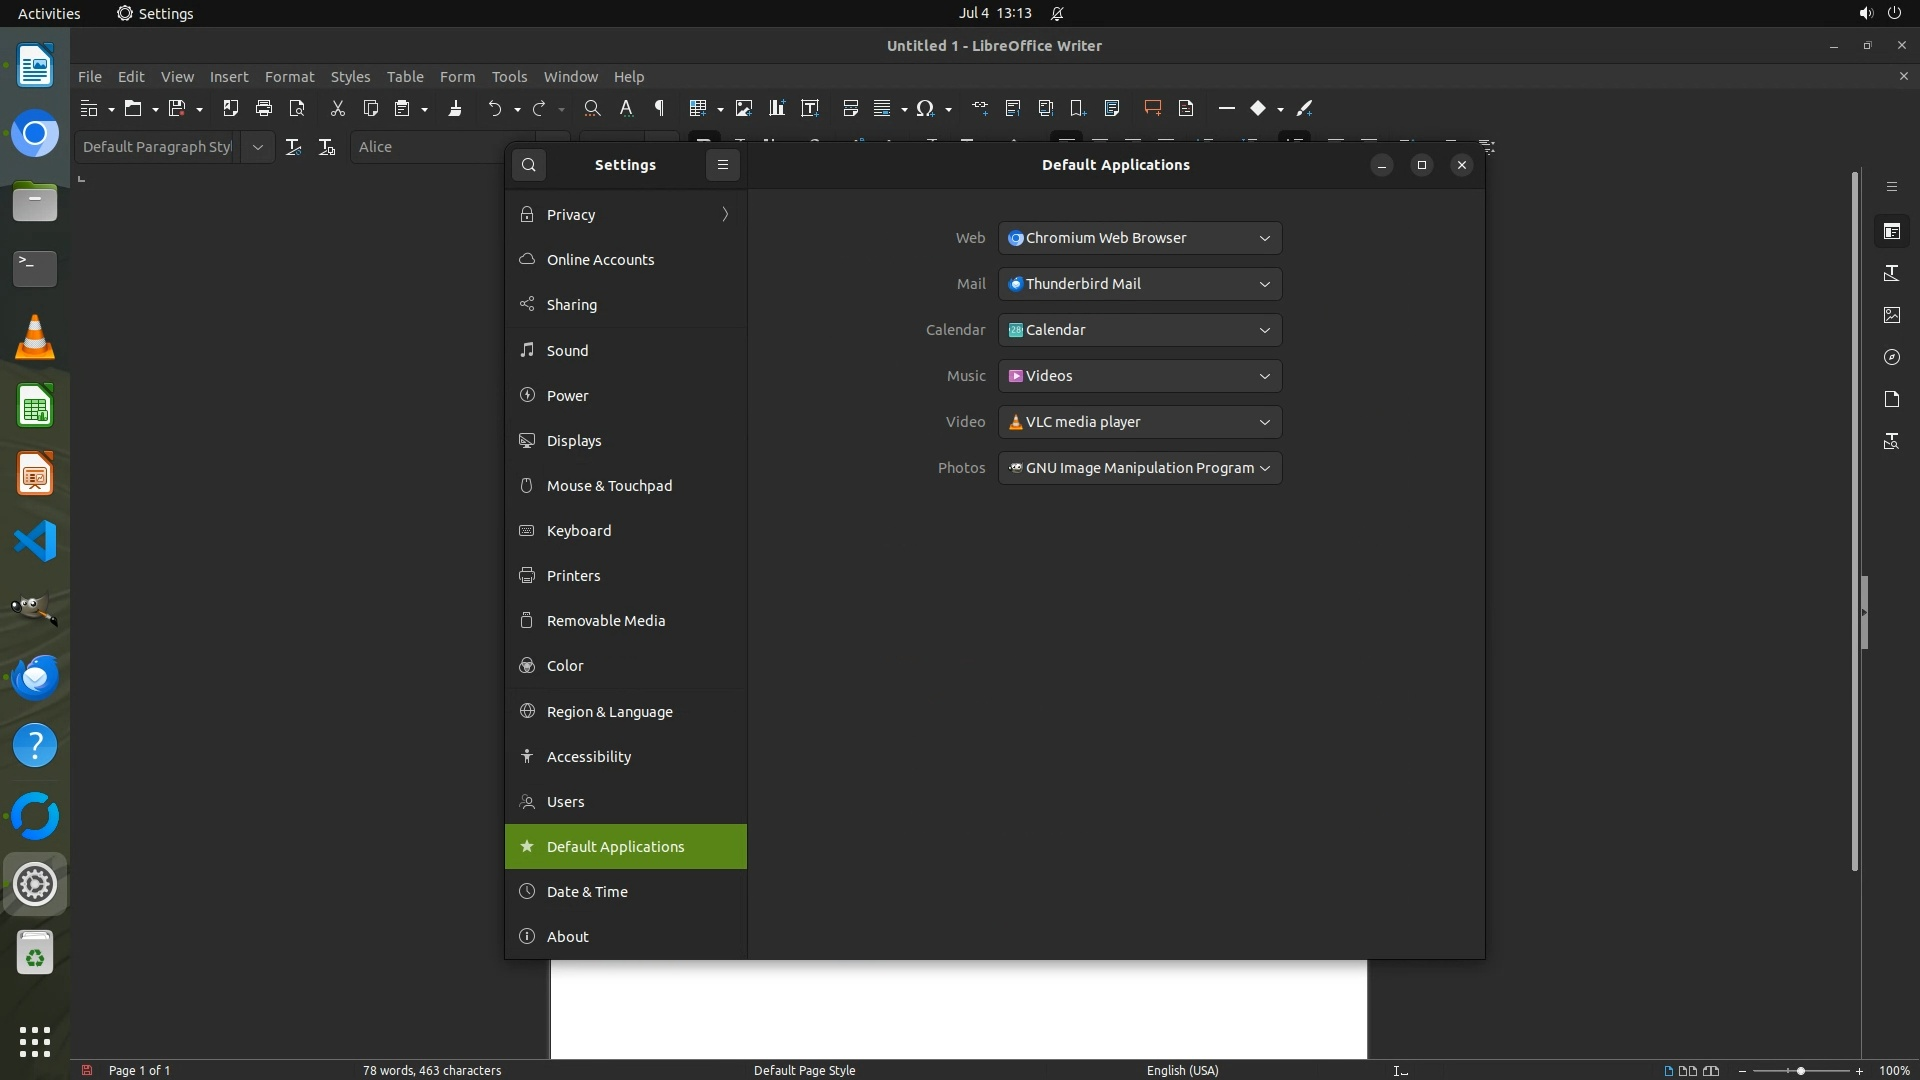This screenshot has width=1920, height=1080.
Task: Toggle formatting marks pilcrow icon
Action: 659,108
